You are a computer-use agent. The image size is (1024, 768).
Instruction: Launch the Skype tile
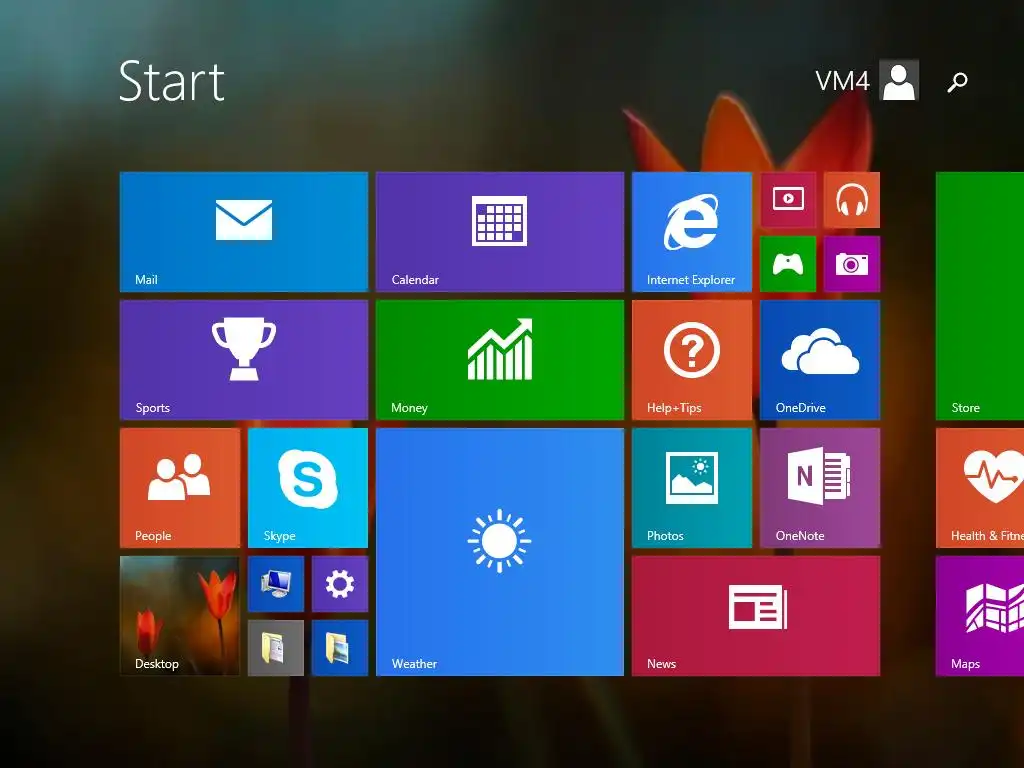click(308, 488)
